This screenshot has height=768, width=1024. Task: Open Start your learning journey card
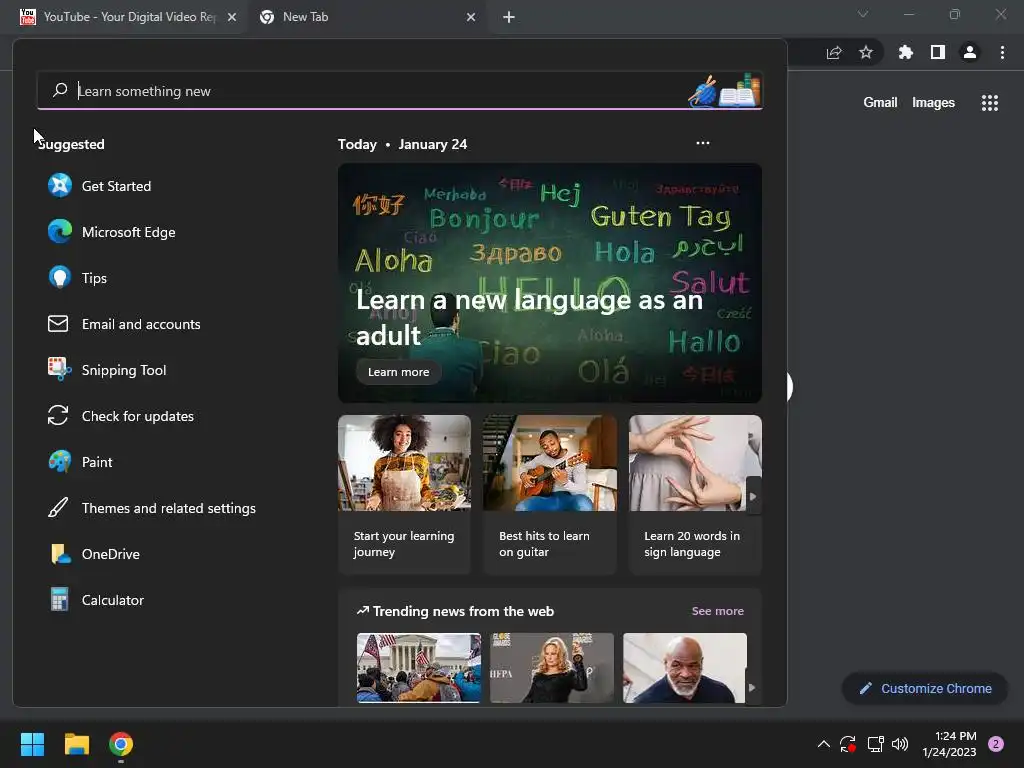tap(404, 494)
